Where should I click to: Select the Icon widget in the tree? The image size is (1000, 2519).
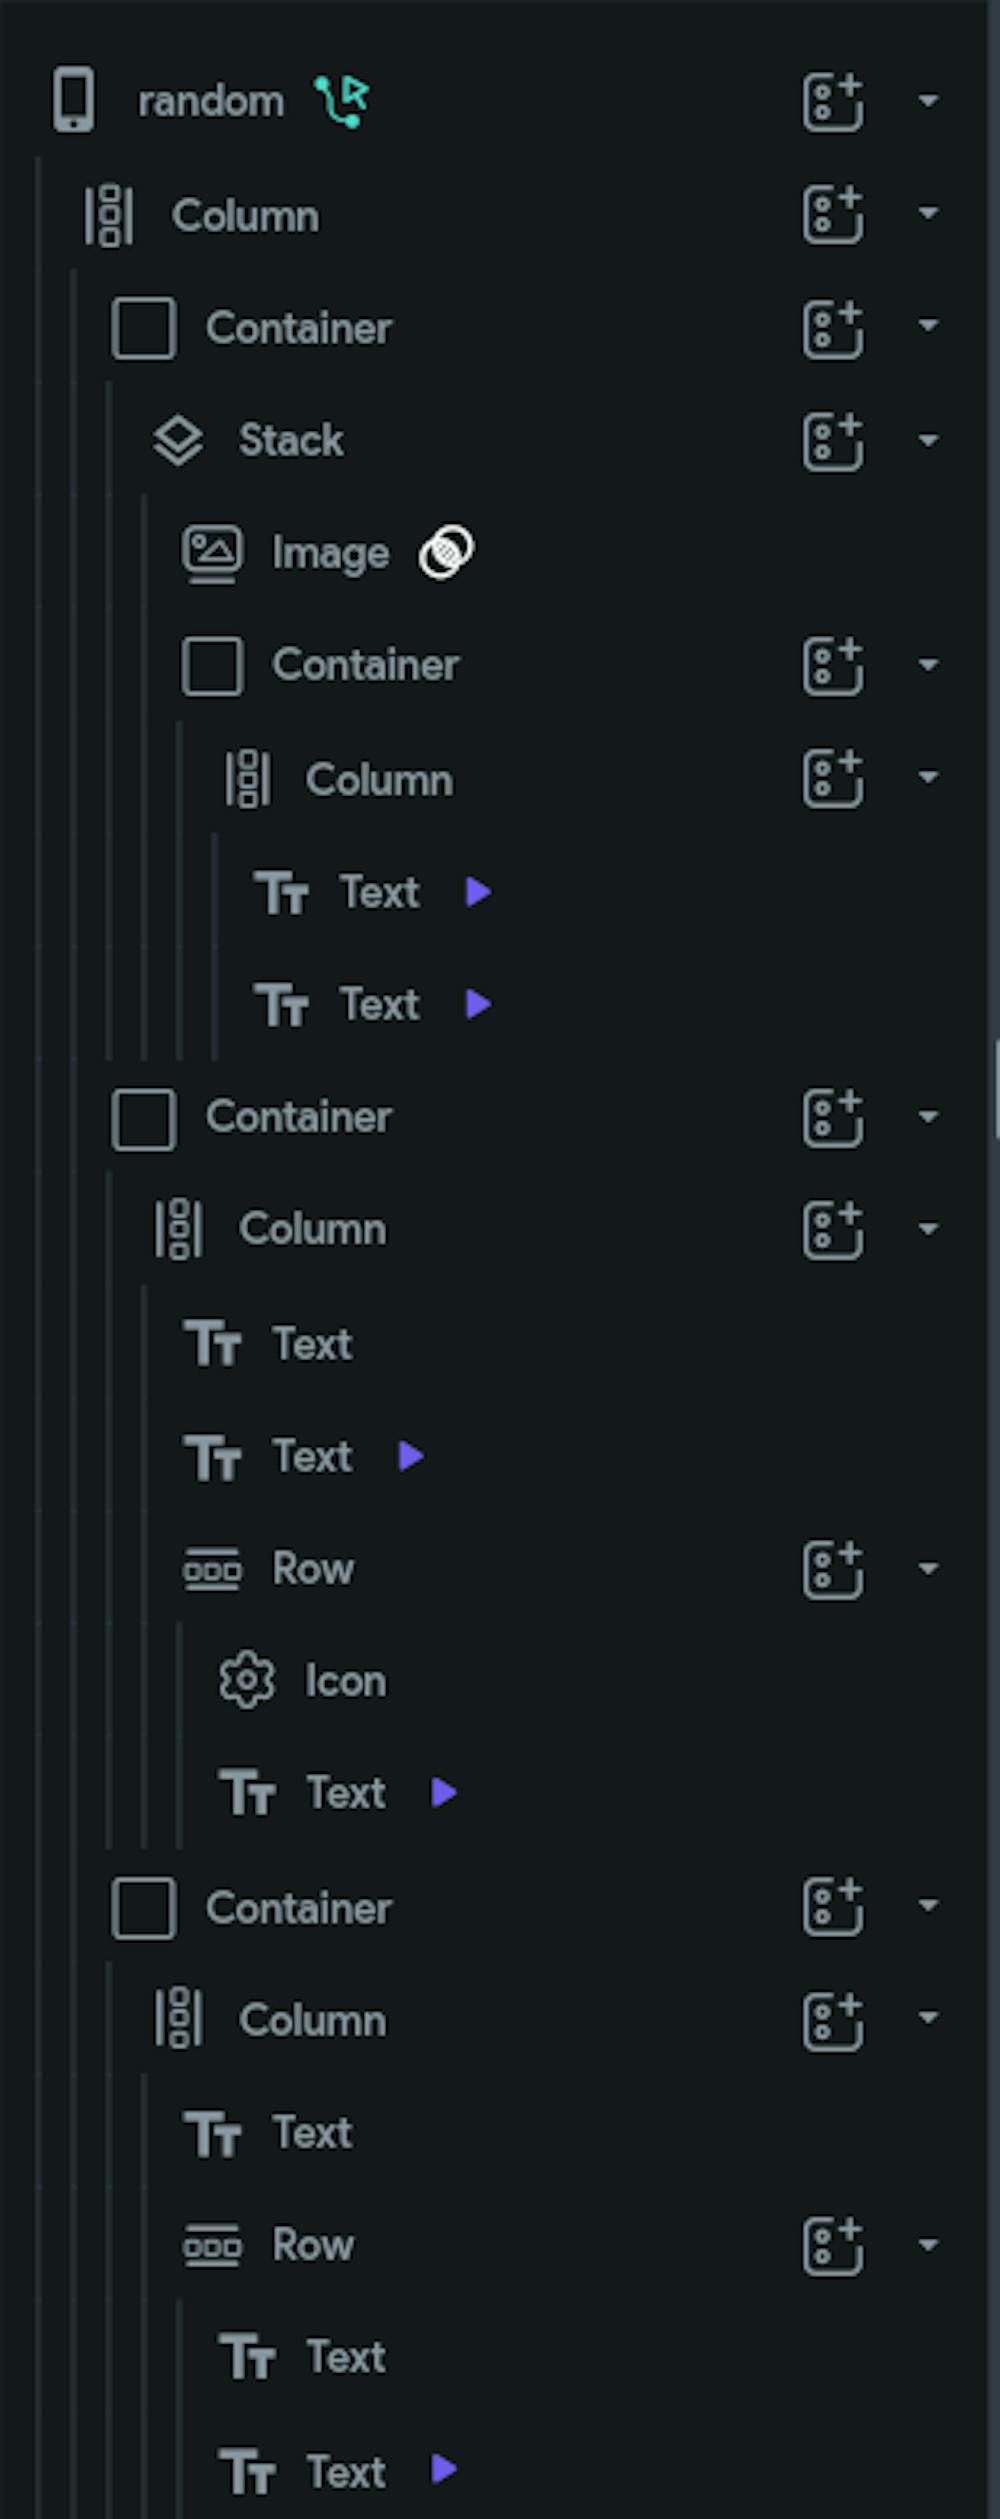(x=345, y=1681)
